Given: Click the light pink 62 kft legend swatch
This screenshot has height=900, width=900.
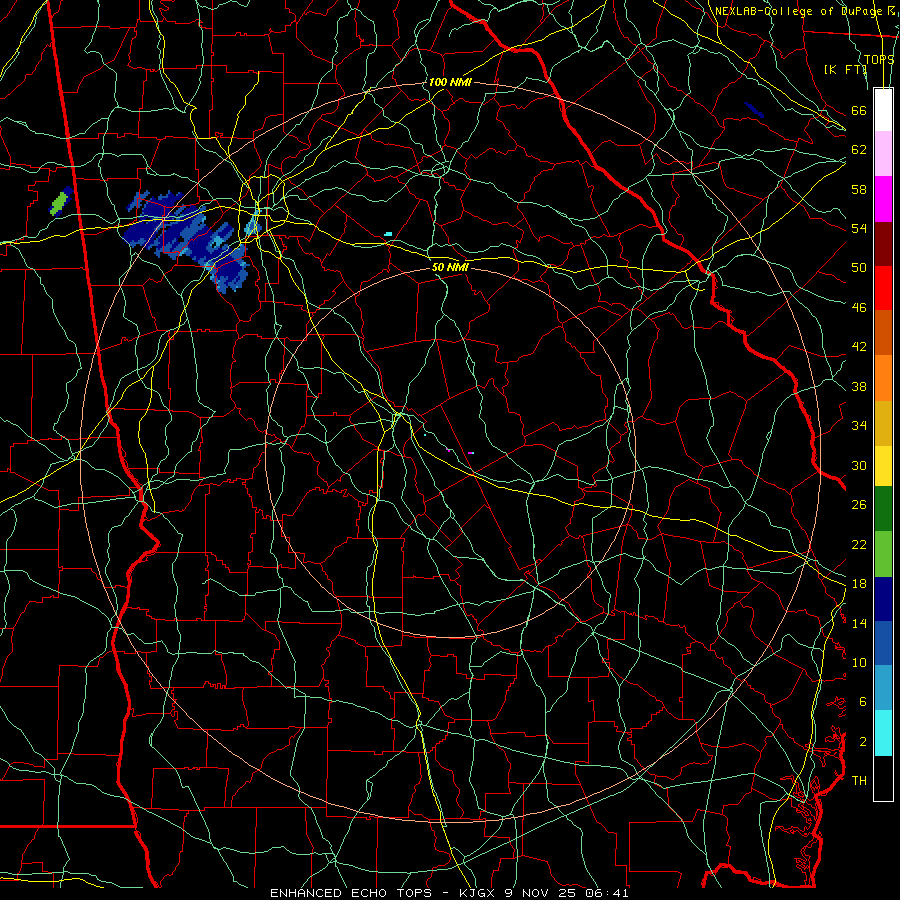Looking at the screenshot, I should (x=883, y=154).
